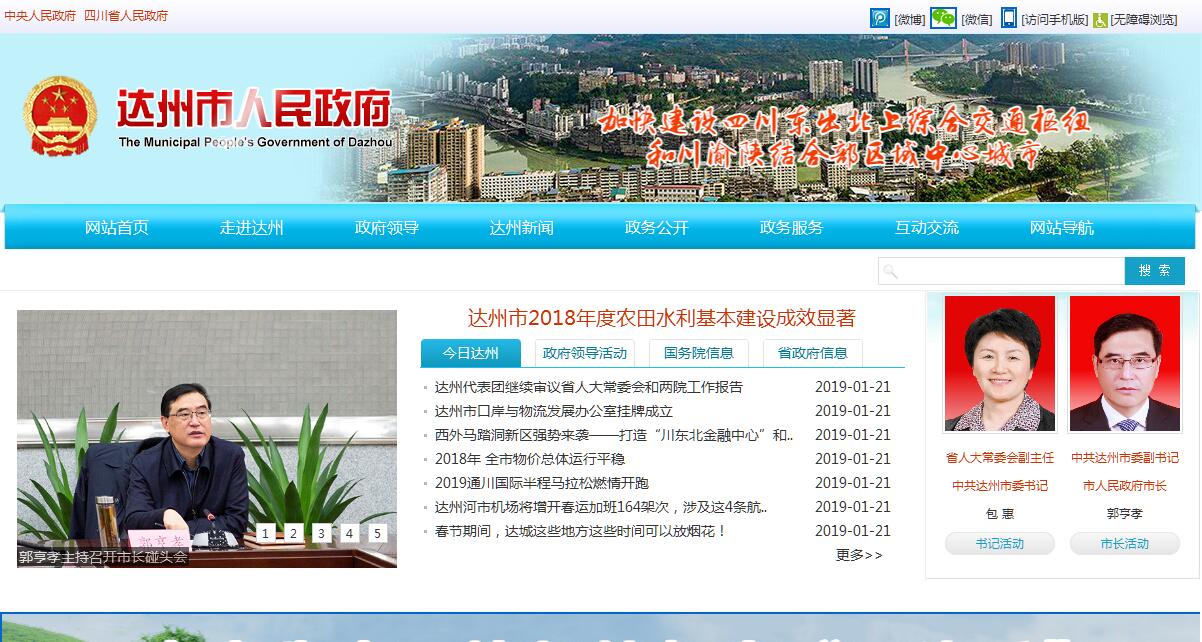Open the 政府领导 navigation menu

[x=386, y=228]
